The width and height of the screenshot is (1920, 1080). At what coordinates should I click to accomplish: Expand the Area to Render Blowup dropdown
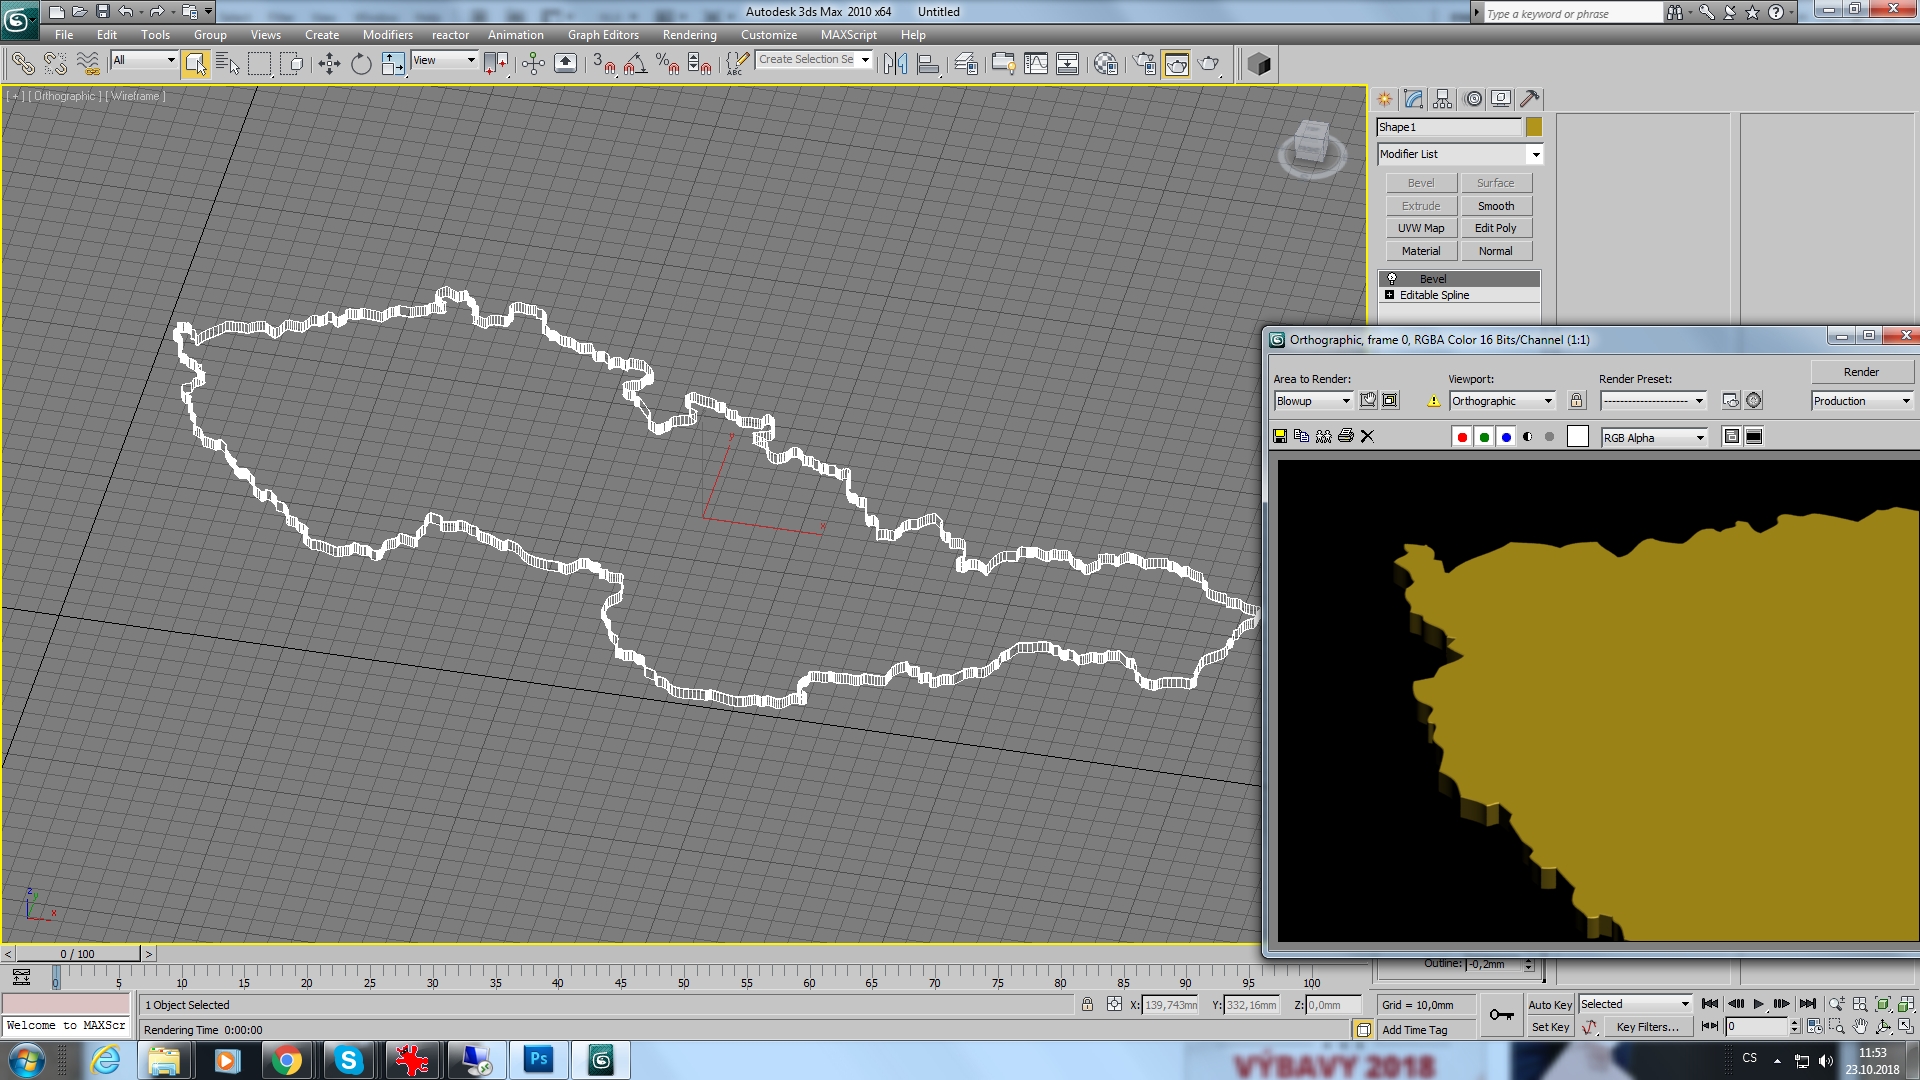click(x=1345, y=401)
